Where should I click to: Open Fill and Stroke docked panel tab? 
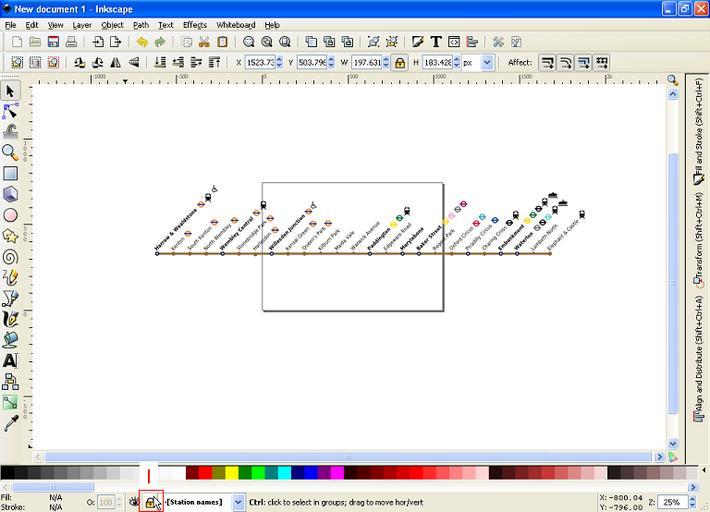pyautogui.click(x=699, y=131)
